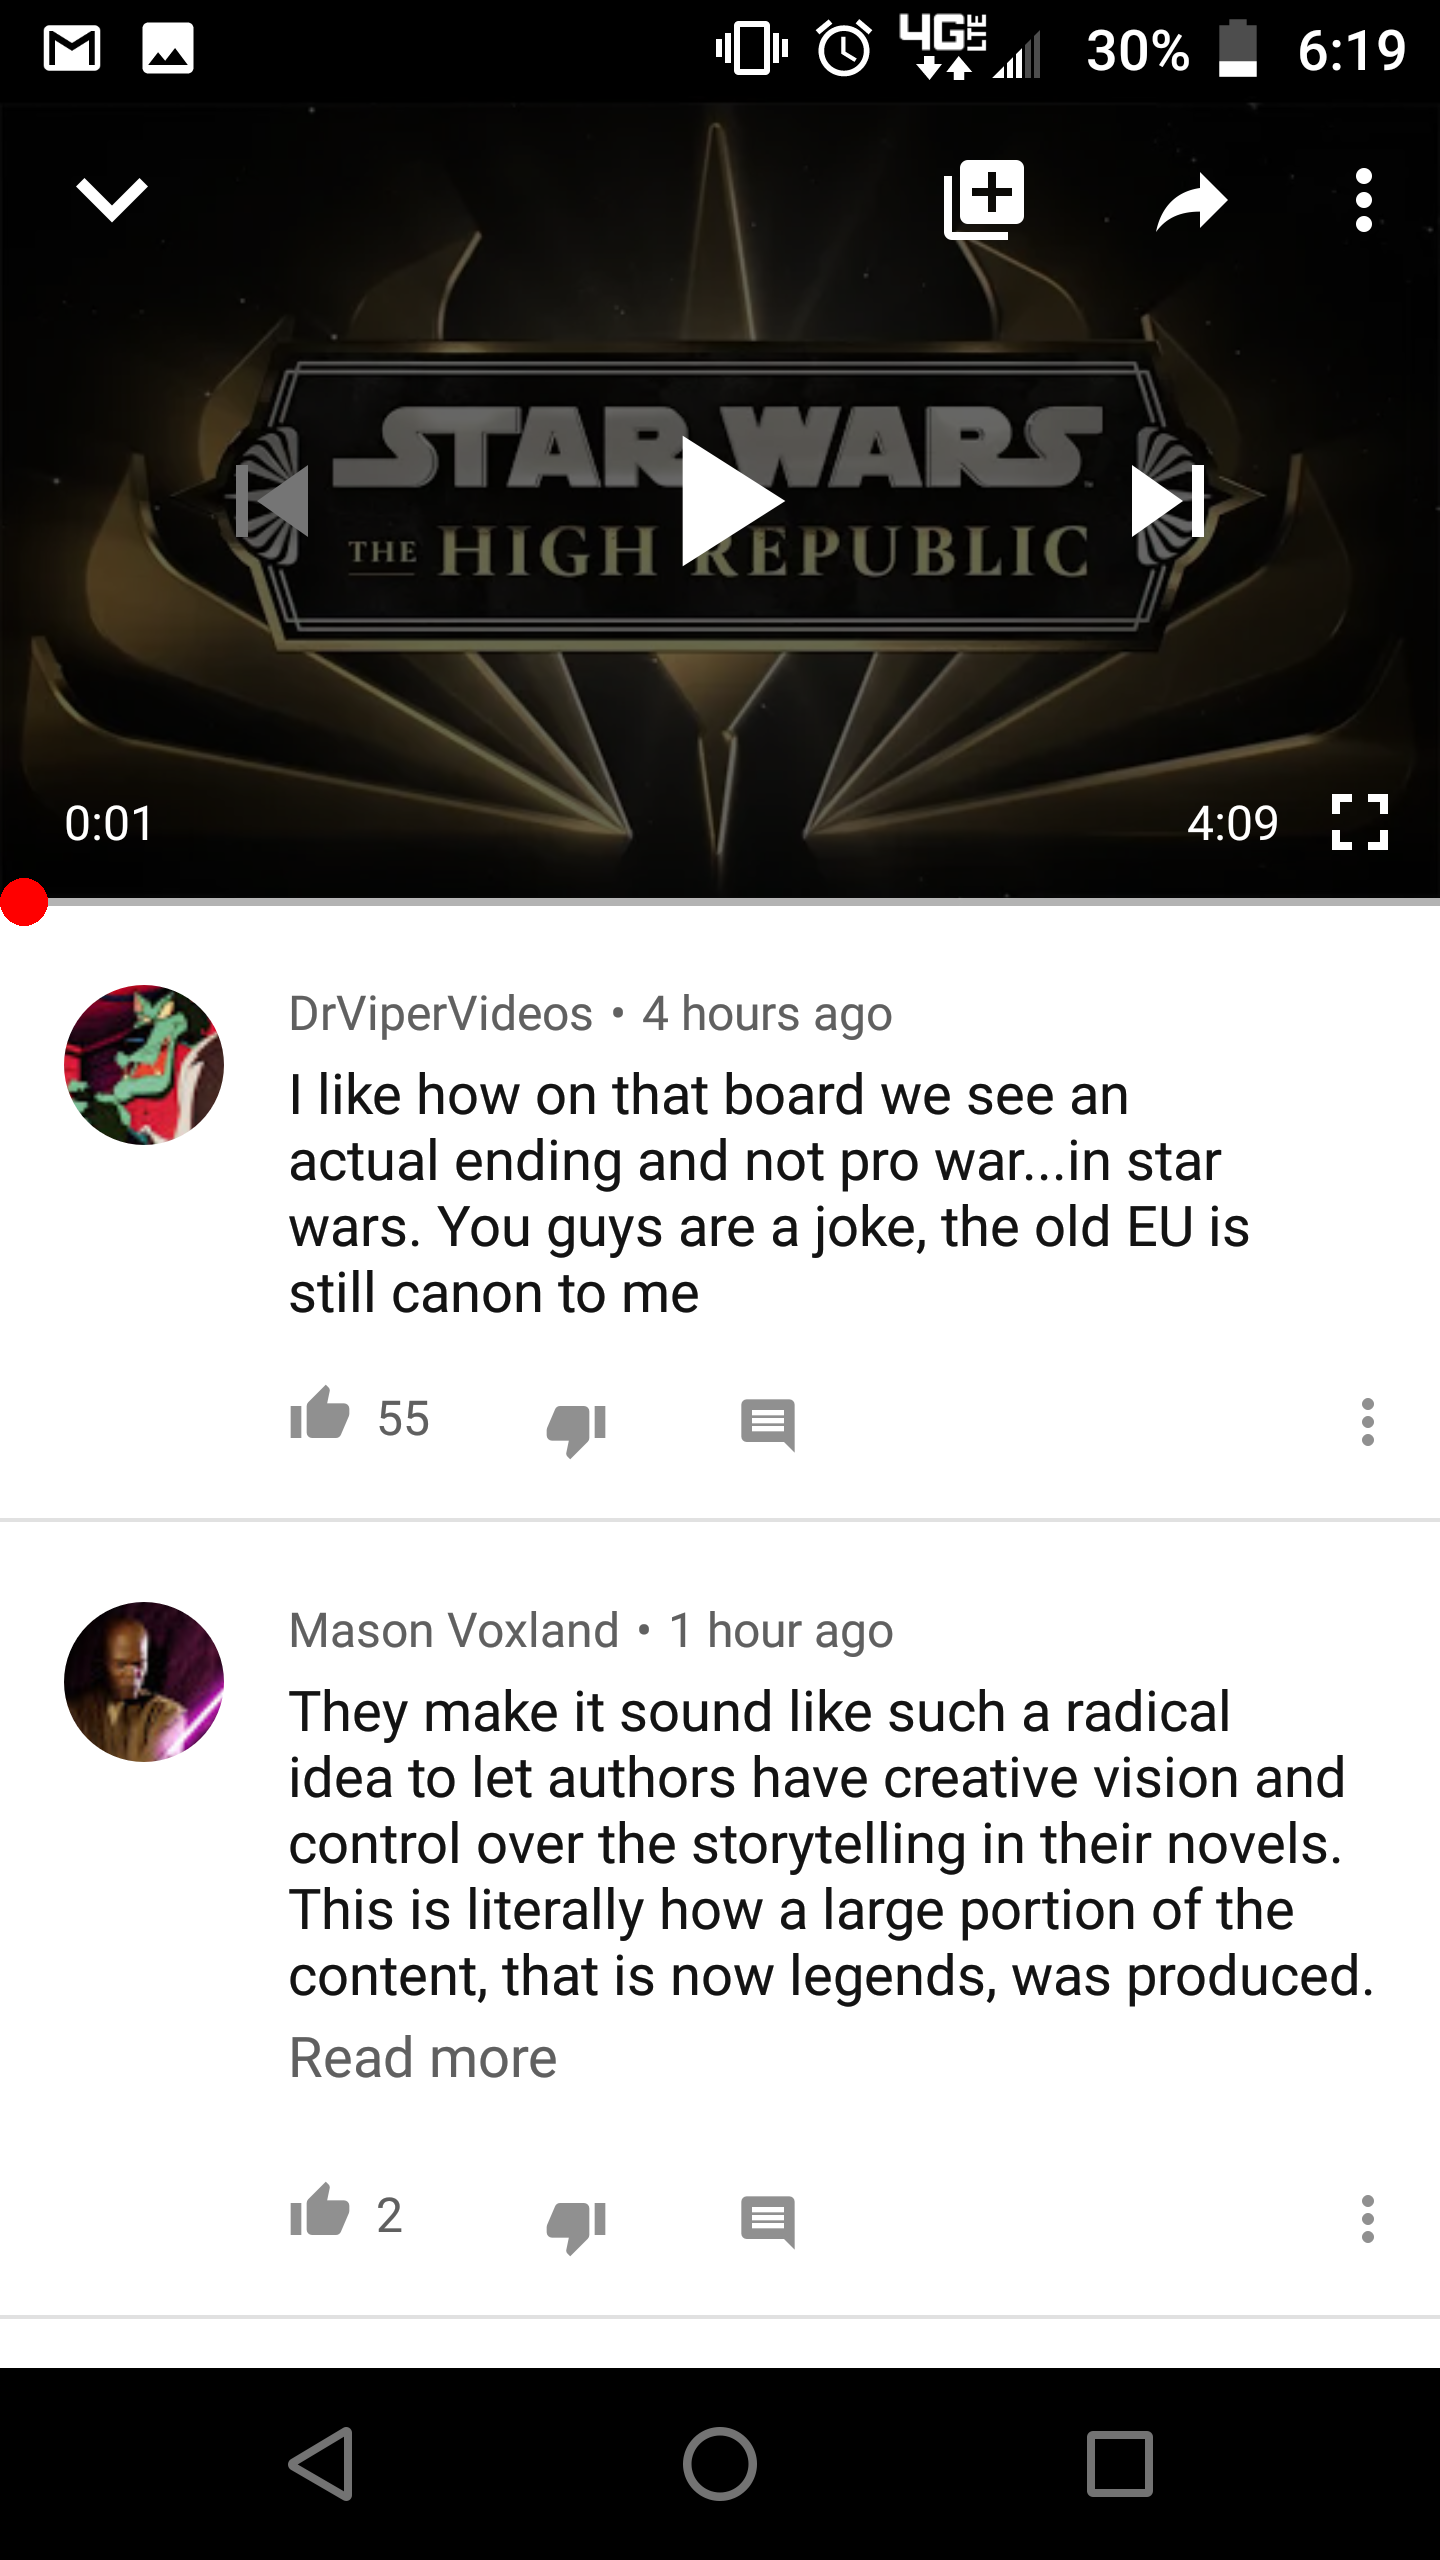Dislike Mason Voxland's comment
Screen dimensions: 1440x2560
point(576,2224)
